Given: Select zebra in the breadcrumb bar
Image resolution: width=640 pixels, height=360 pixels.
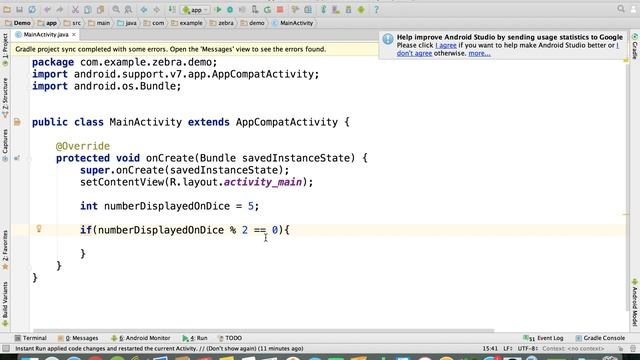Looking at the screenshot, I should (222, 23).
